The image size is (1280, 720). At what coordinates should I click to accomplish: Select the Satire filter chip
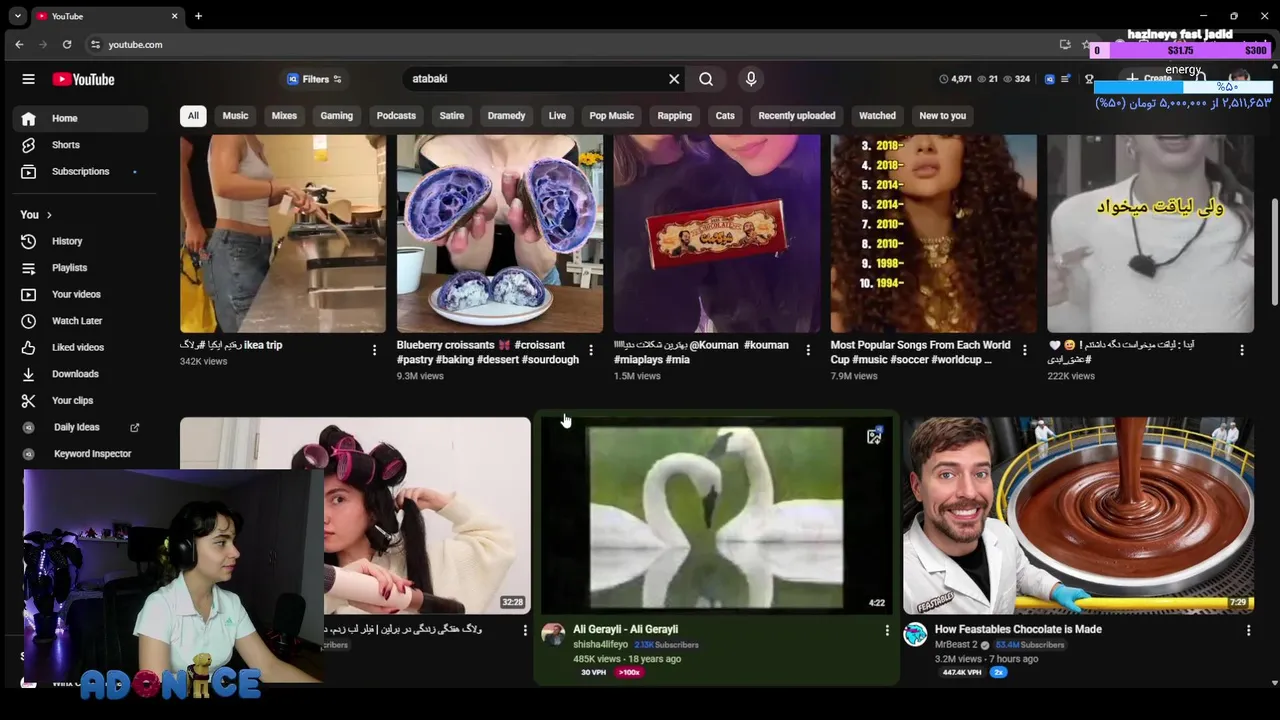click(x=452, y=116)
